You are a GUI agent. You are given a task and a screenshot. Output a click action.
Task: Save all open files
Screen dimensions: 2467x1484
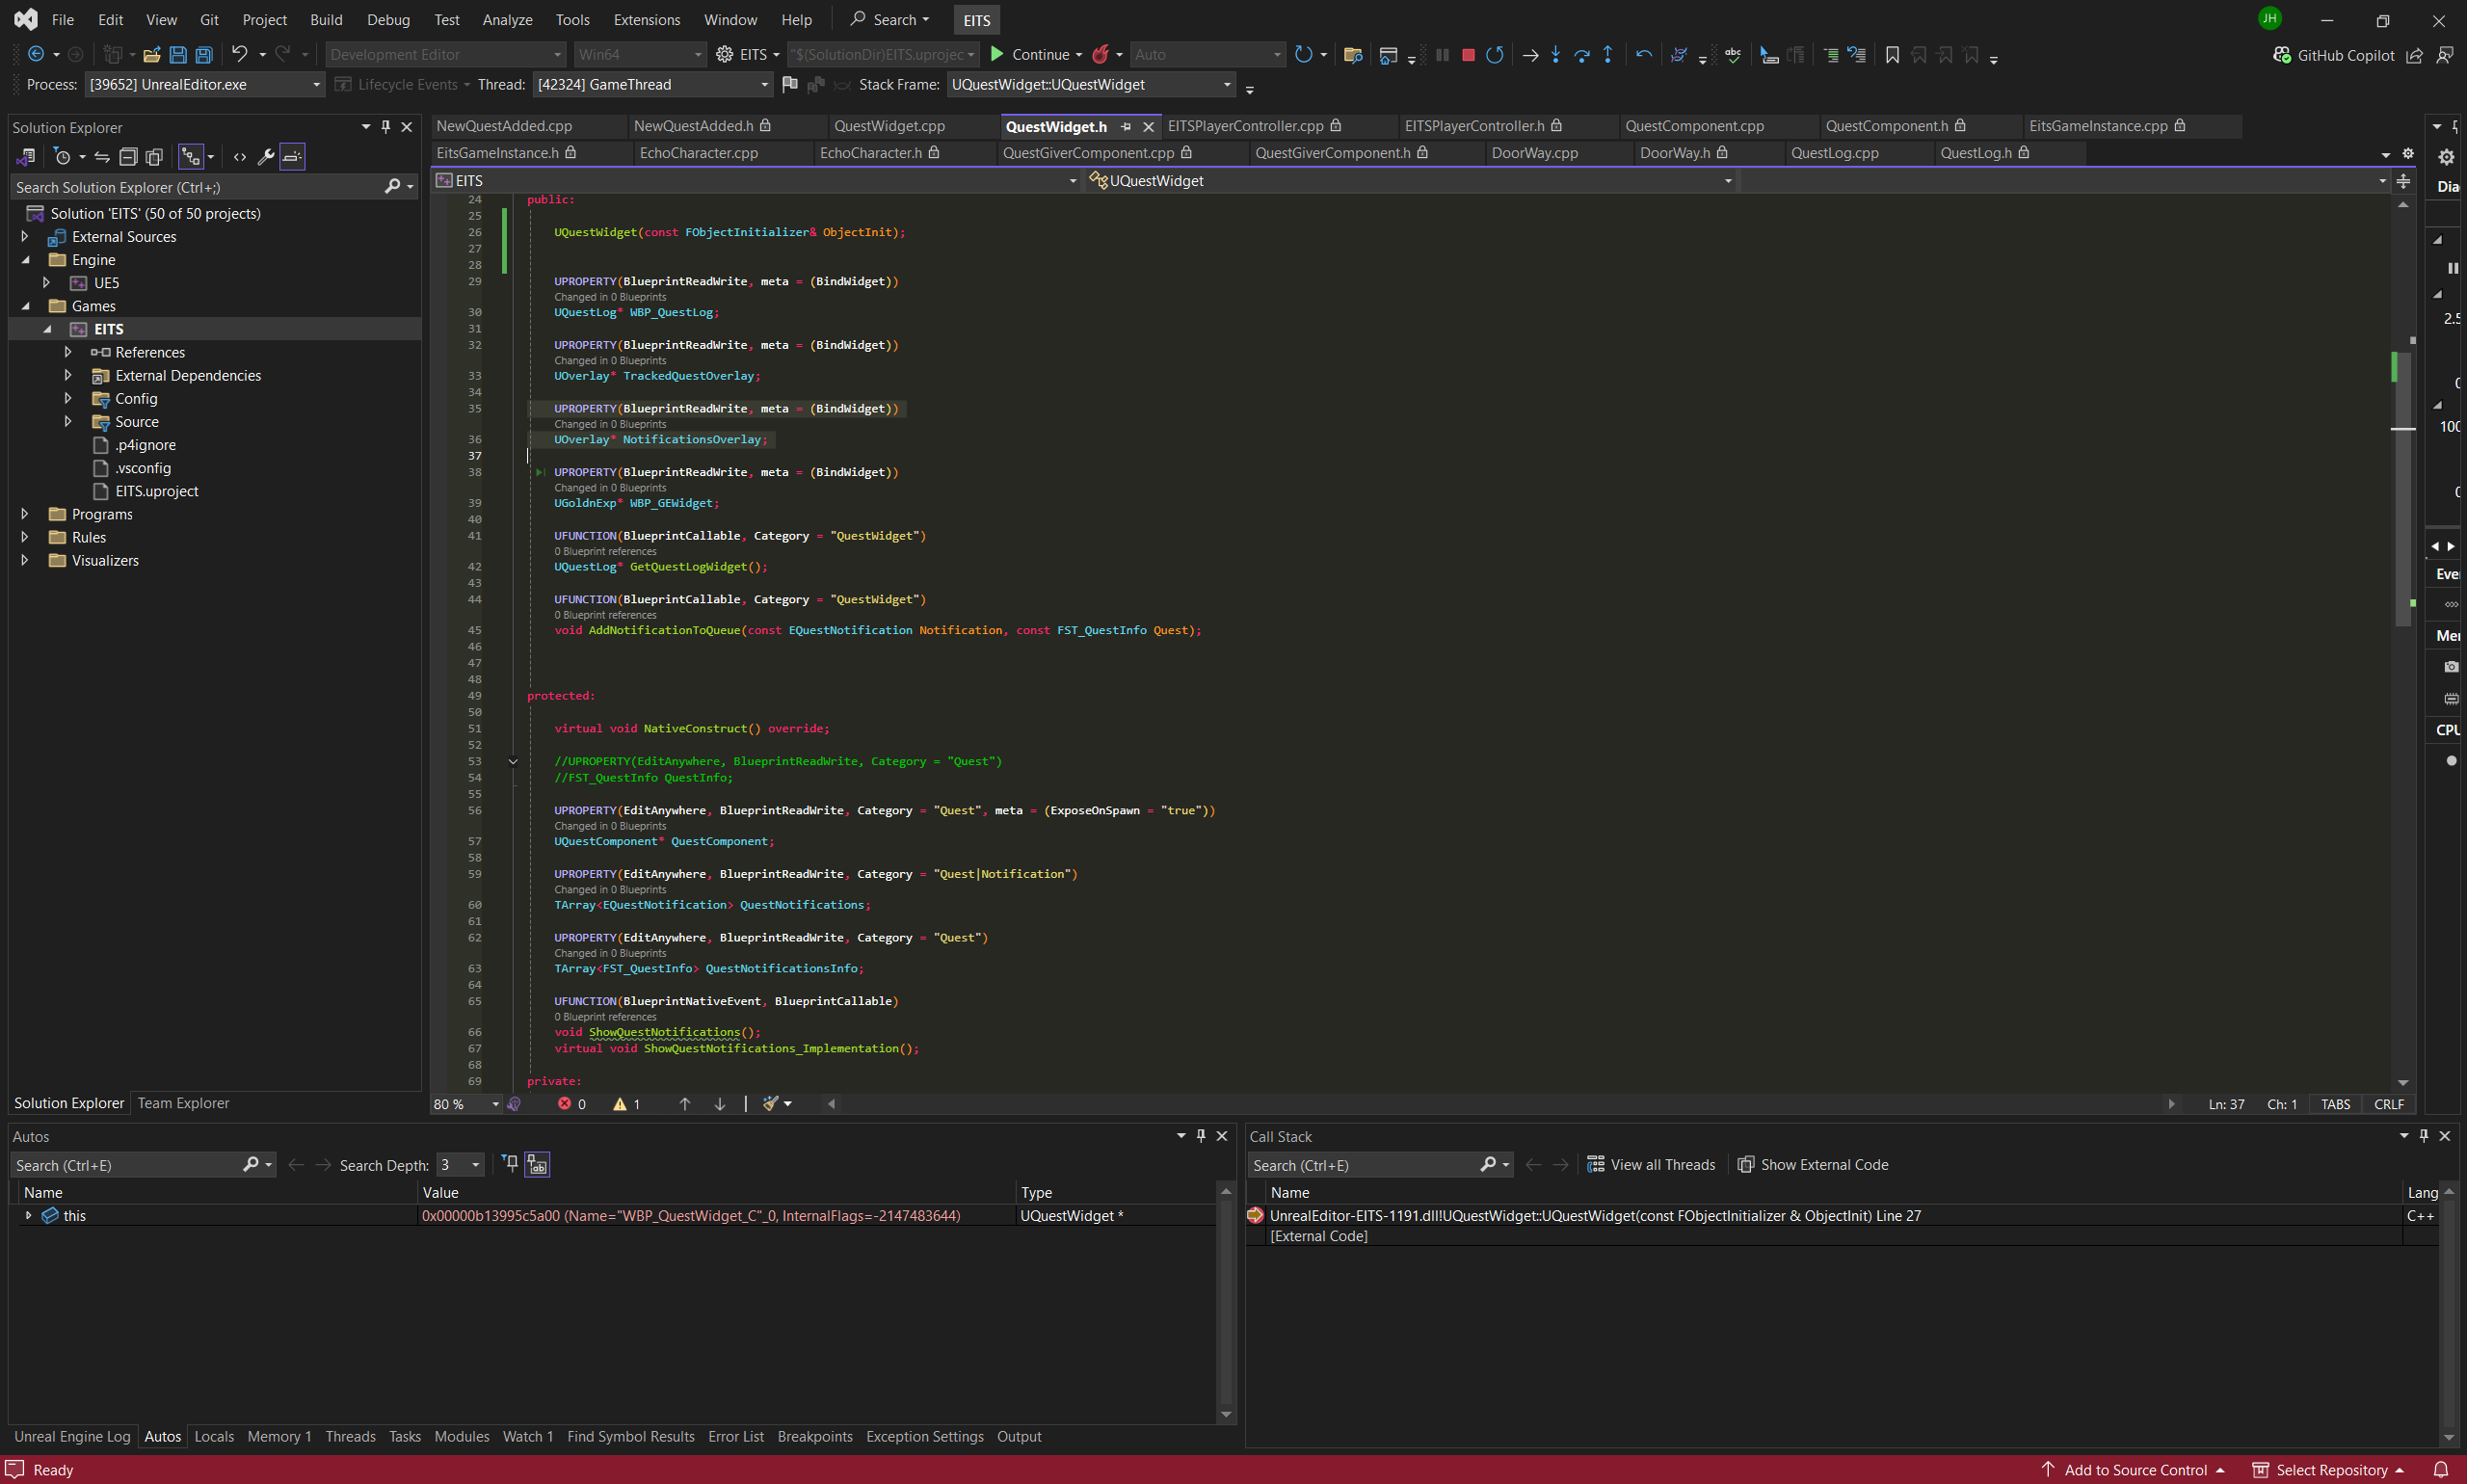[204, 55]
